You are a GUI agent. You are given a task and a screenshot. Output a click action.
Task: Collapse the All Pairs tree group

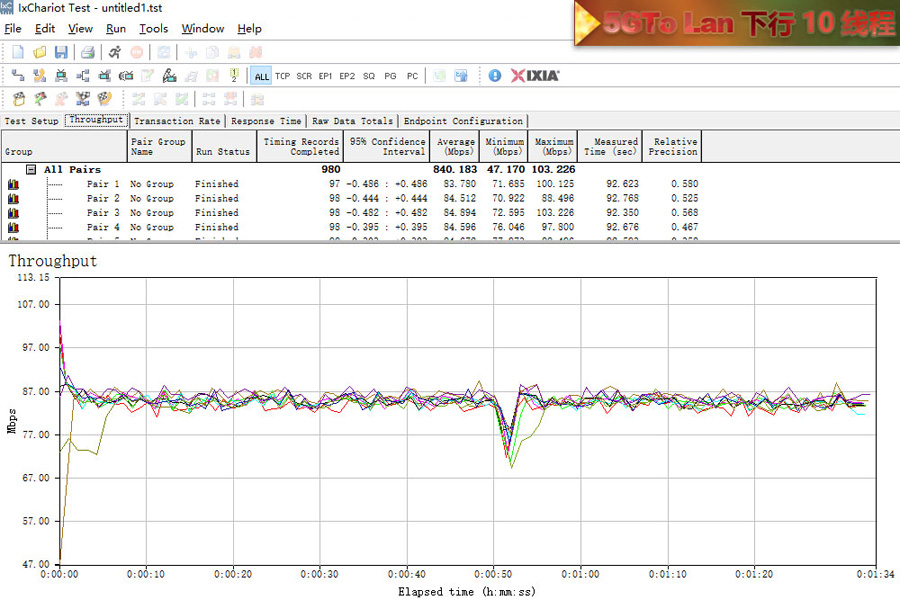[31, 169]
